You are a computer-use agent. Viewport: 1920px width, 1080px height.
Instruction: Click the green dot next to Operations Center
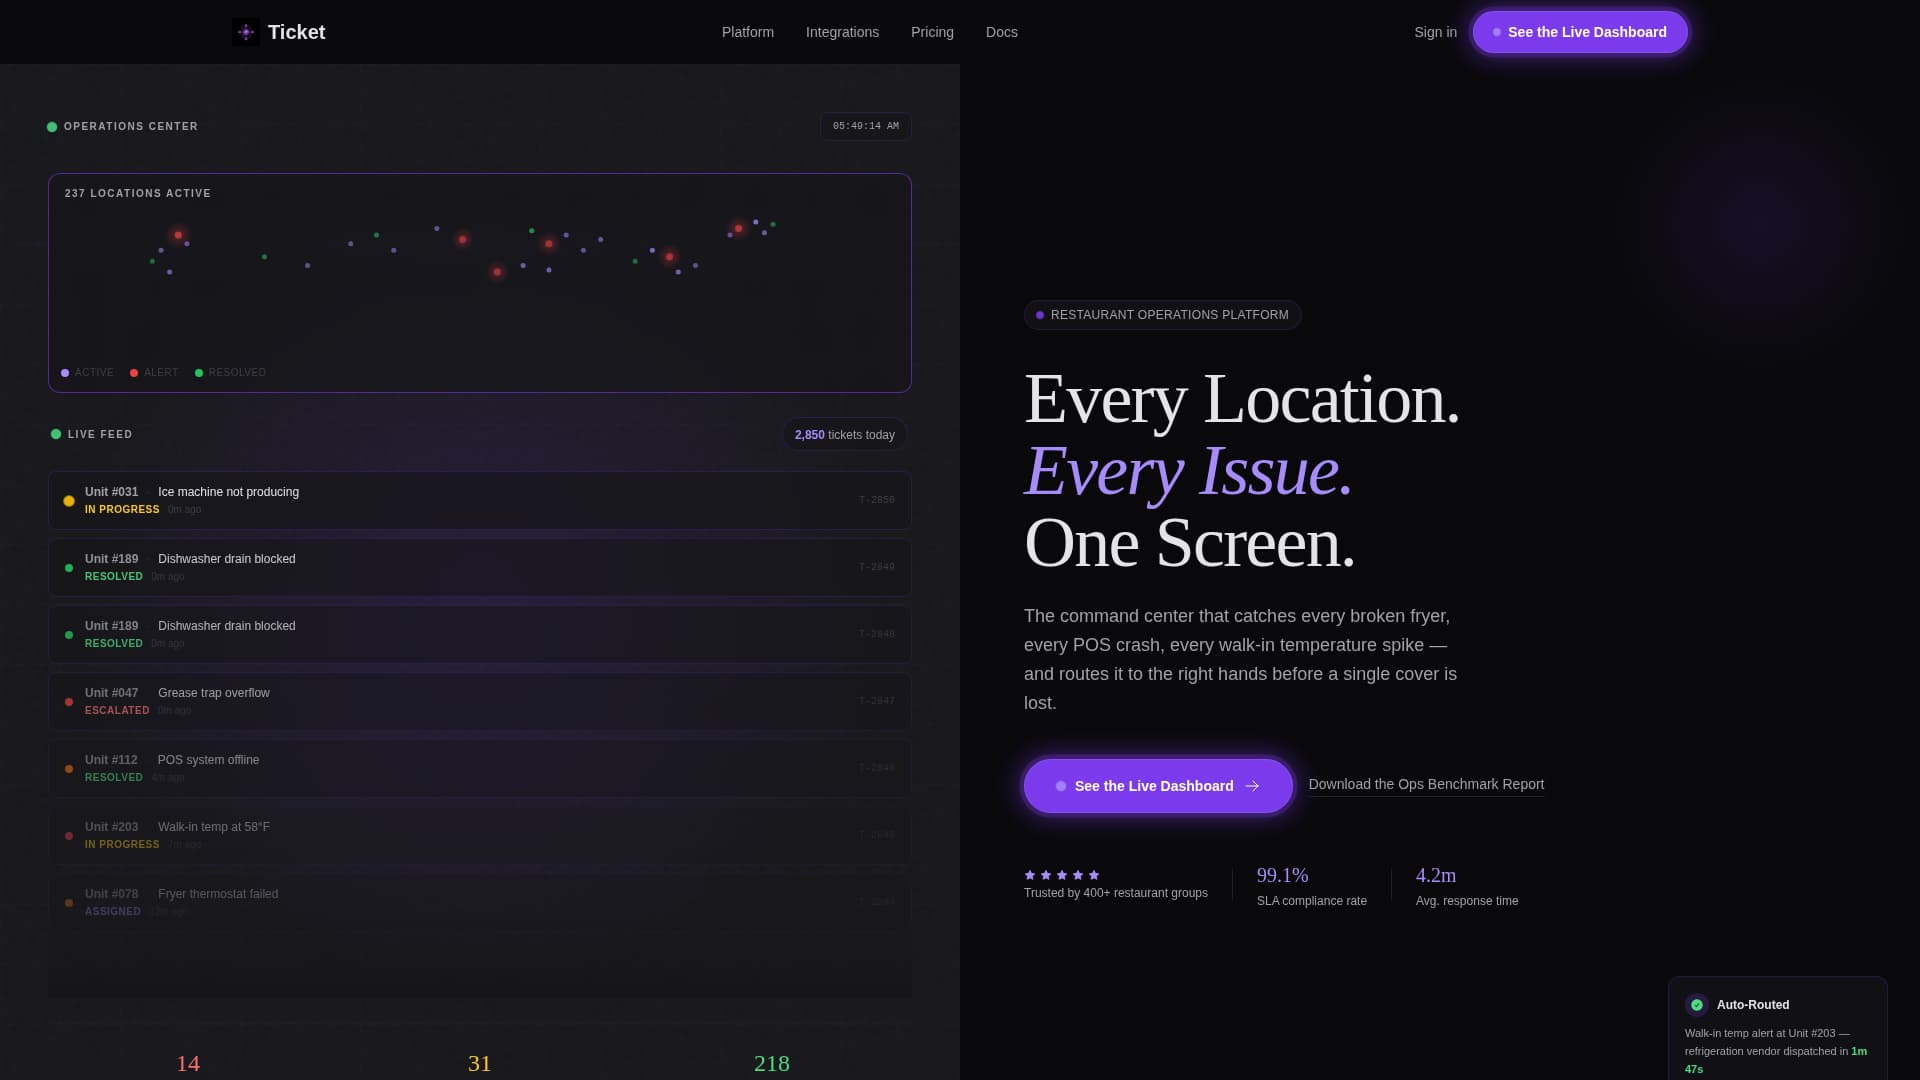click(x=52, y=127)
